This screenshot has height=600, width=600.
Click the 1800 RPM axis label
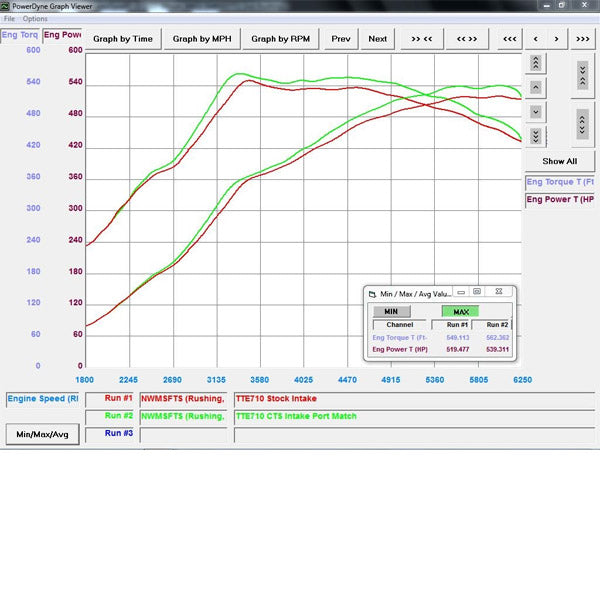(85, 380)
